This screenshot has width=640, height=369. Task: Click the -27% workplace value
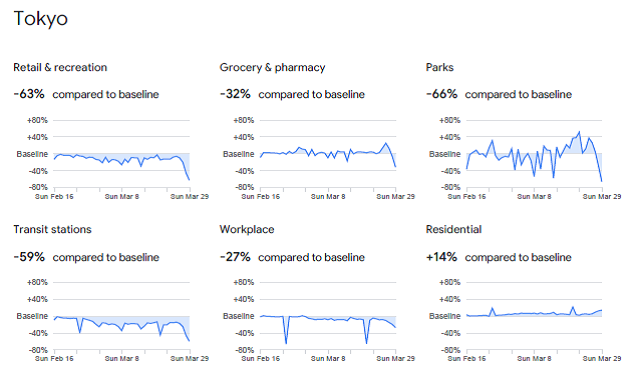click(235, 257)
